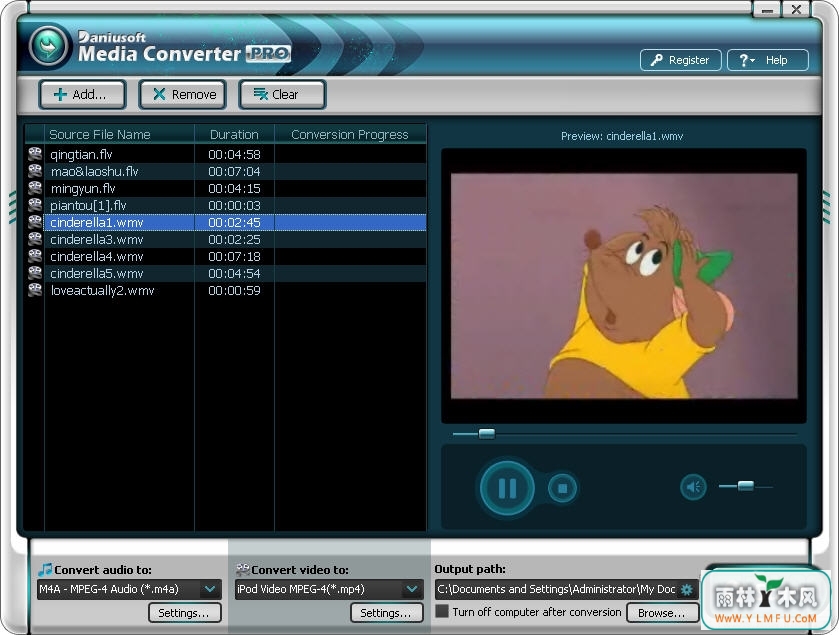
Task: Click film icon beside cinderella3.wmv
Action: click(x=35, y=239)
